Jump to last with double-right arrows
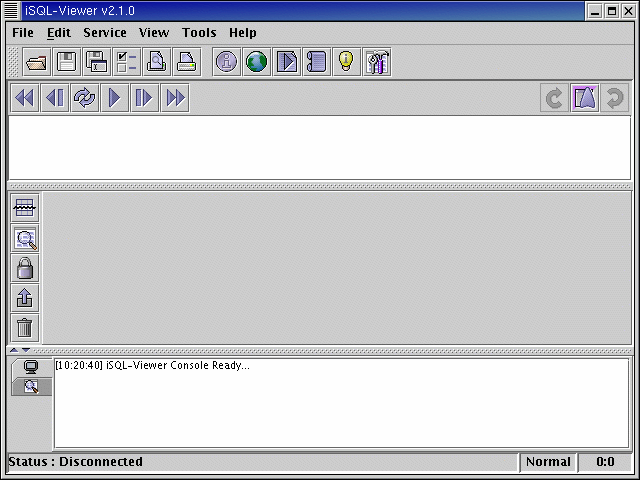The image size is (640, 480). point(175,98)
